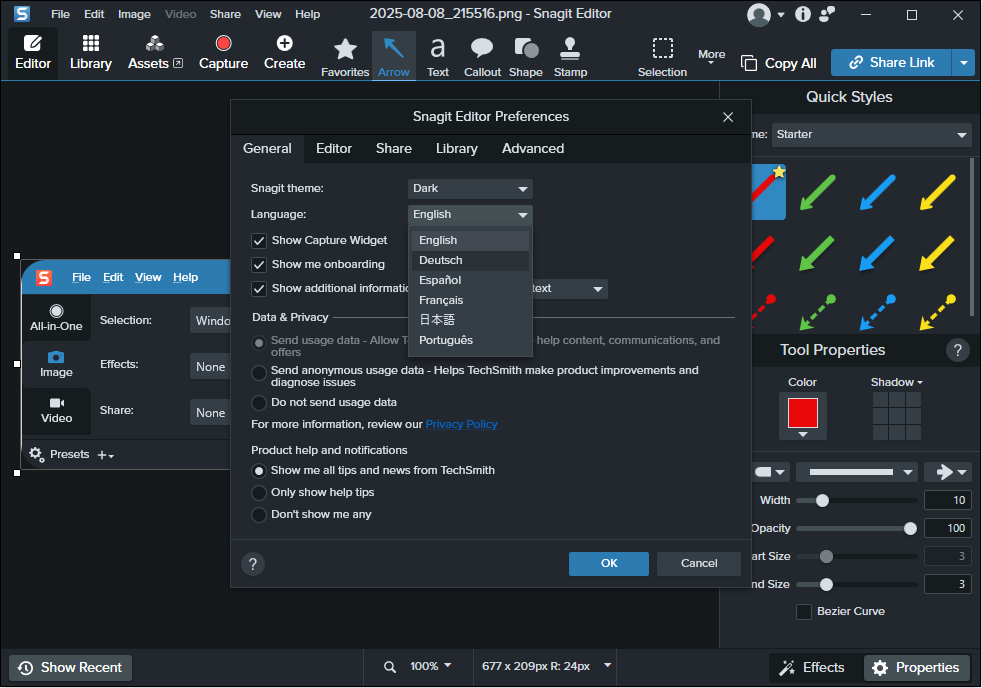Image resolution: width=982 pixels, height=688 pixels.
Task: Open the Library tab in Preferences
Action: click(x=457, y=149)
